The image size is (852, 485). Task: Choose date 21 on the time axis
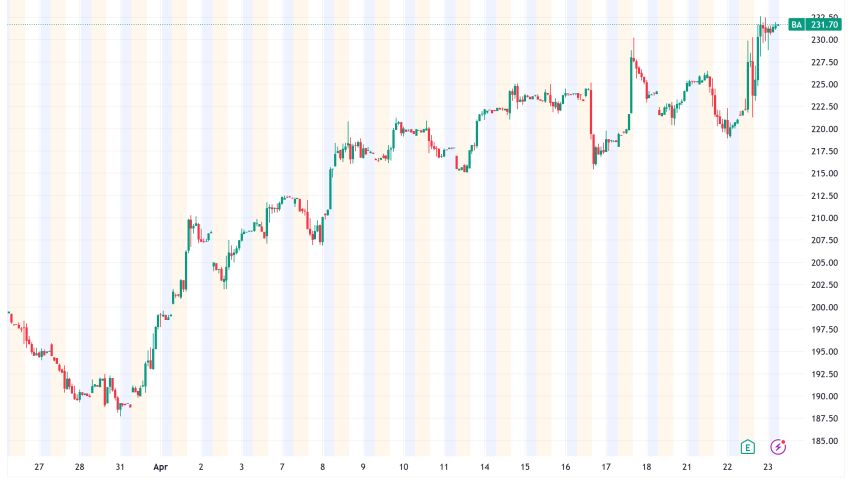687,467
